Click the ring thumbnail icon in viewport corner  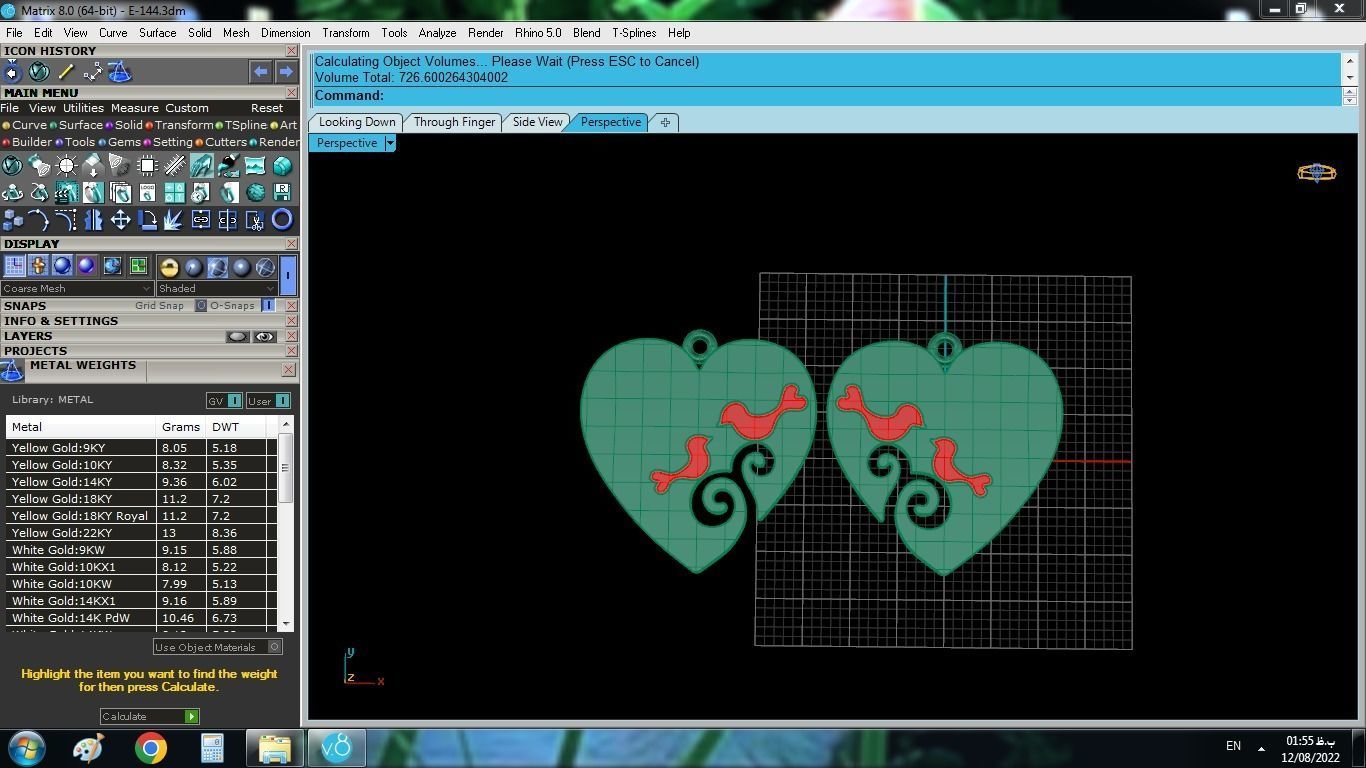point(1316,173)
